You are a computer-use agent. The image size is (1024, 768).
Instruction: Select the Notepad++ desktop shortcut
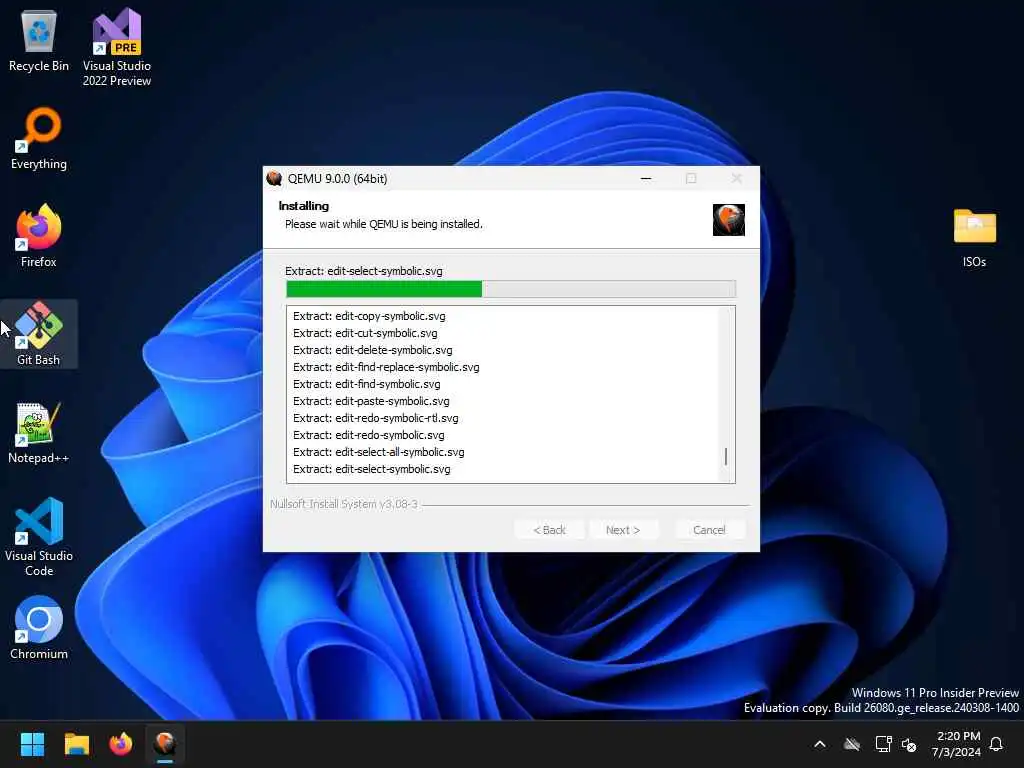pos(39,432)
